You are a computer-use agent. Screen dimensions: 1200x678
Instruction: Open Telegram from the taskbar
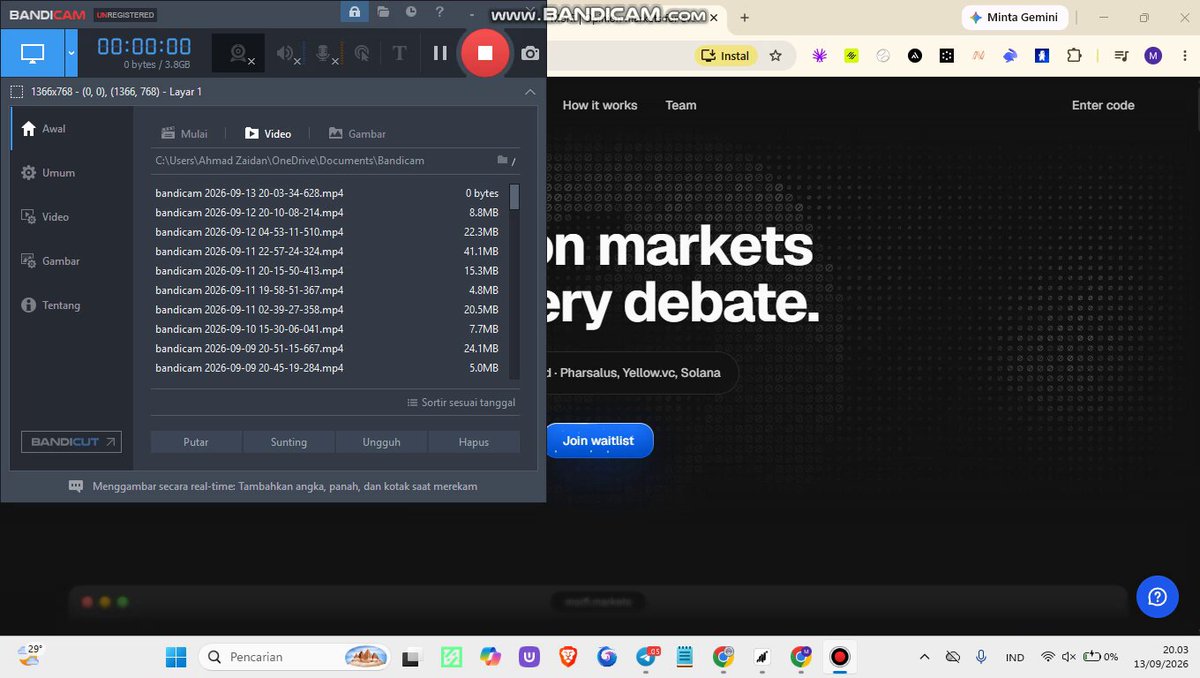pos(648,657)
